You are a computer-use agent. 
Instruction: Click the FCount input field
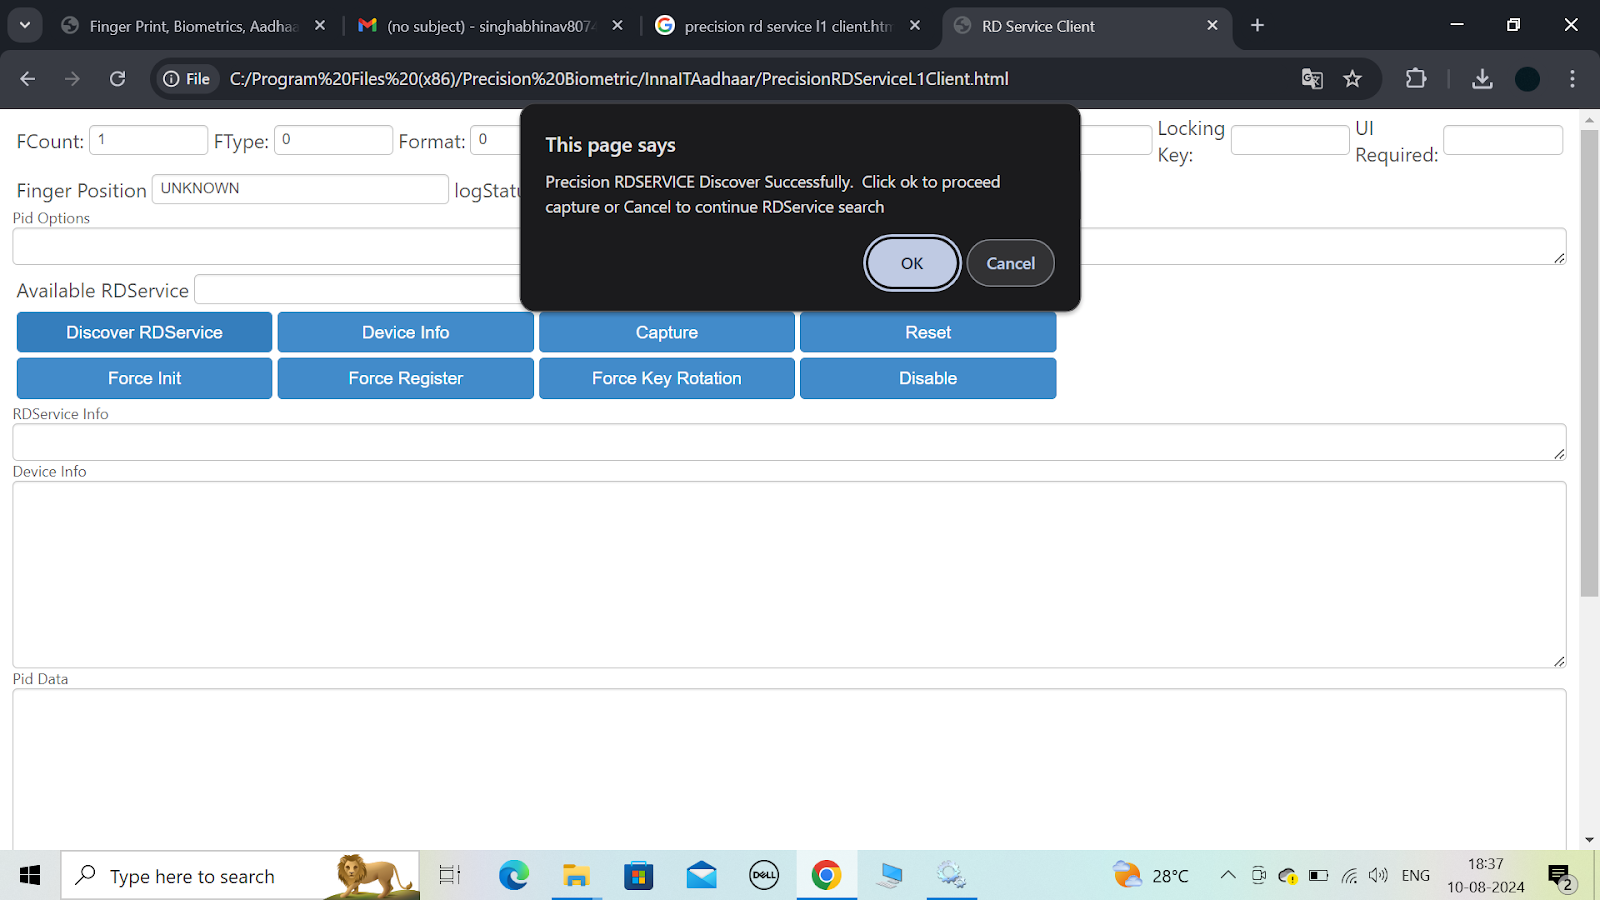(148, 140)
